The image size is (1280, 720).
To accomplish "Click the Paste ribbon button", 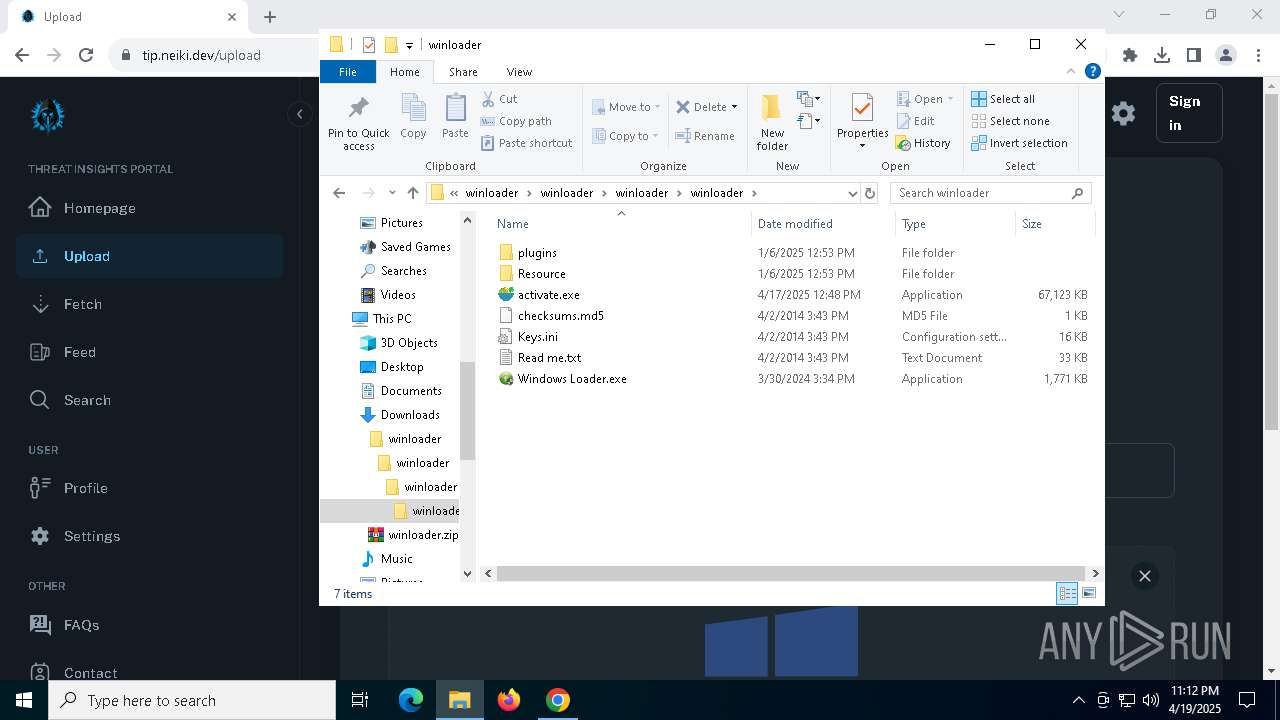I will [455, 116].
